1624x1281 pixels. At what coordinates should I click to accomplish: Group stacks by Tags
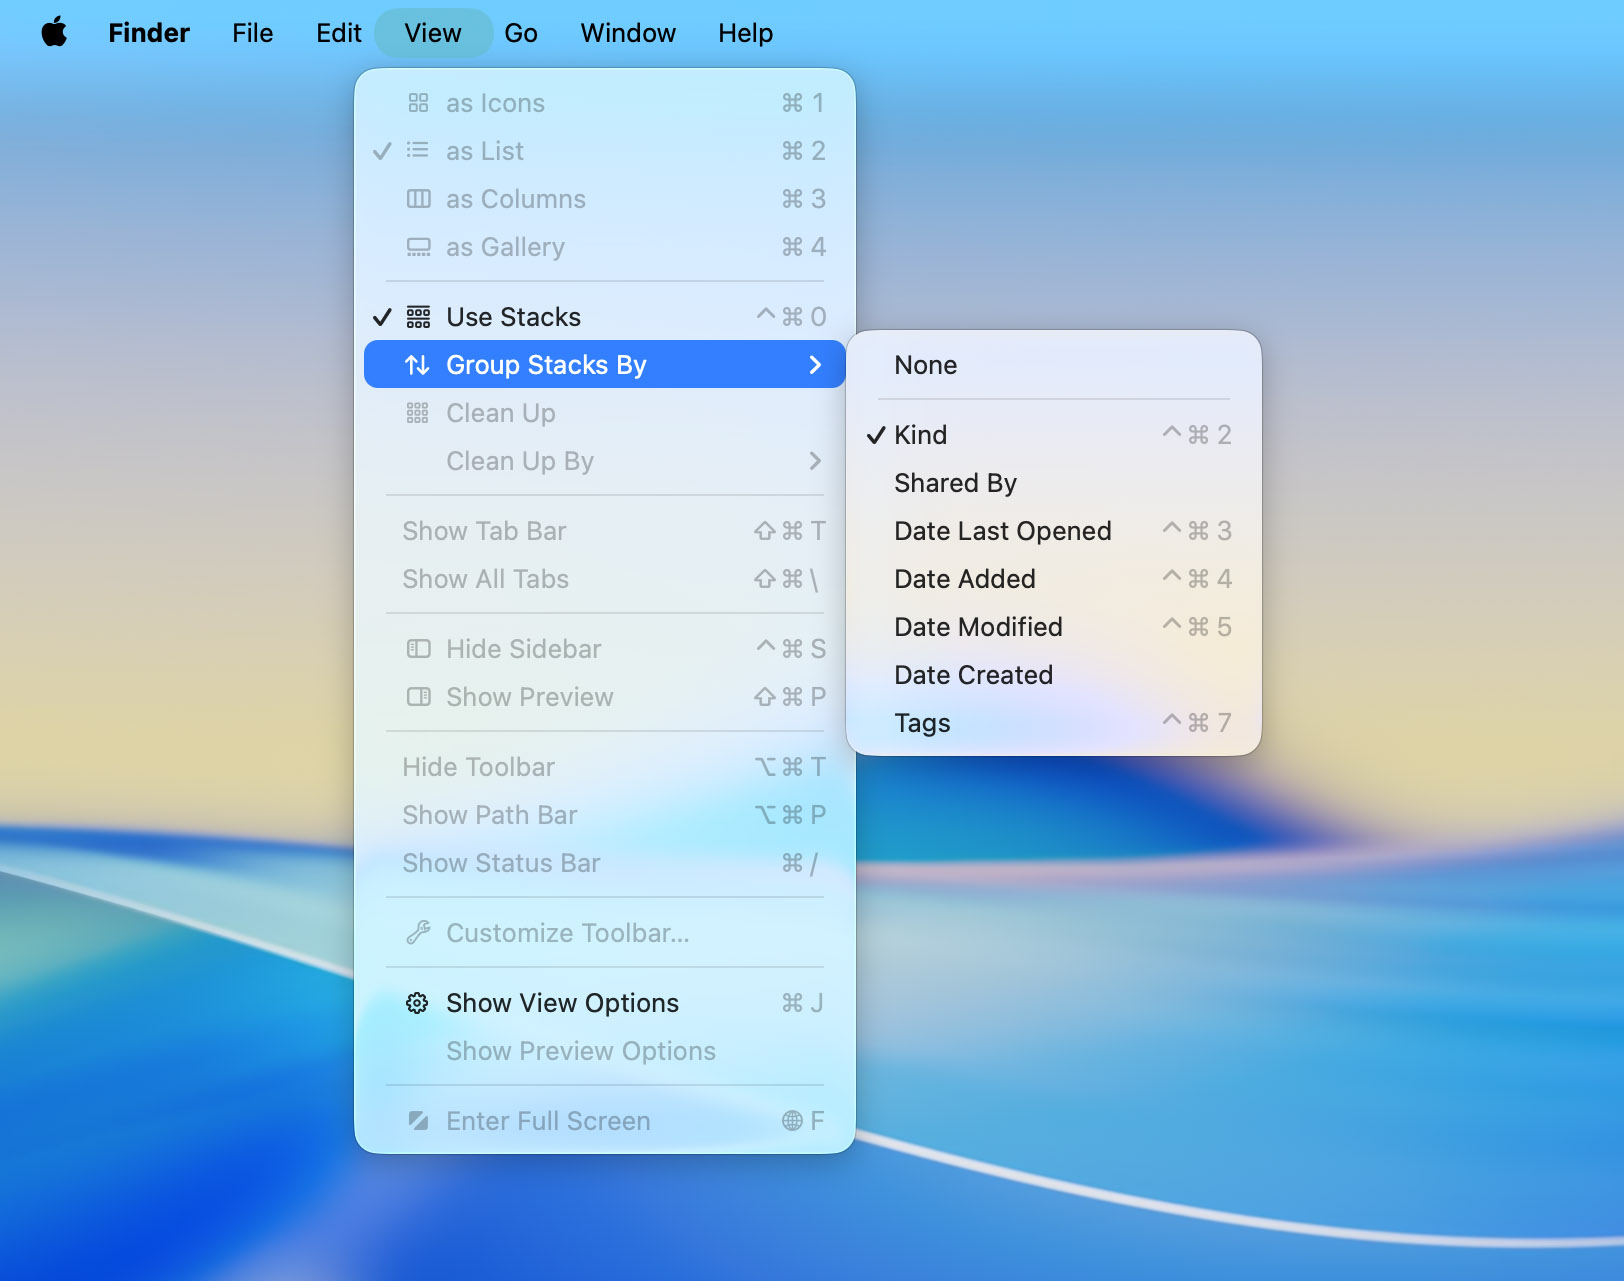[x=922, y=723]
